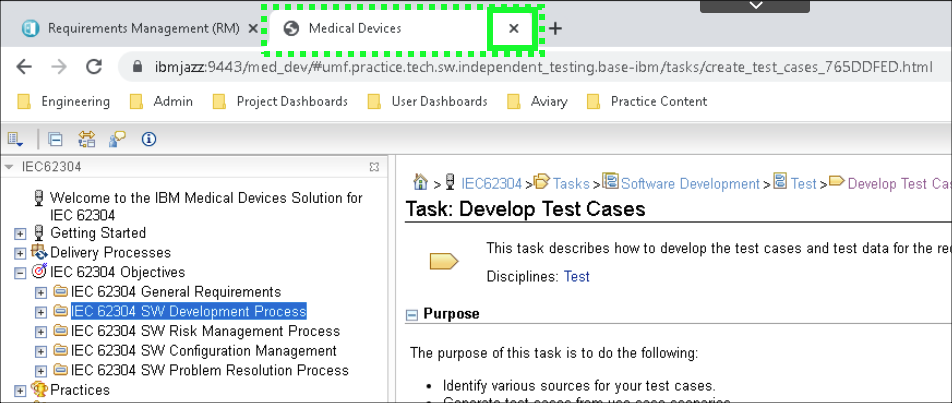Select IEC 62304 SW Risk Management Process
This screenshot has width=952, height=403.
pos(205,331)
